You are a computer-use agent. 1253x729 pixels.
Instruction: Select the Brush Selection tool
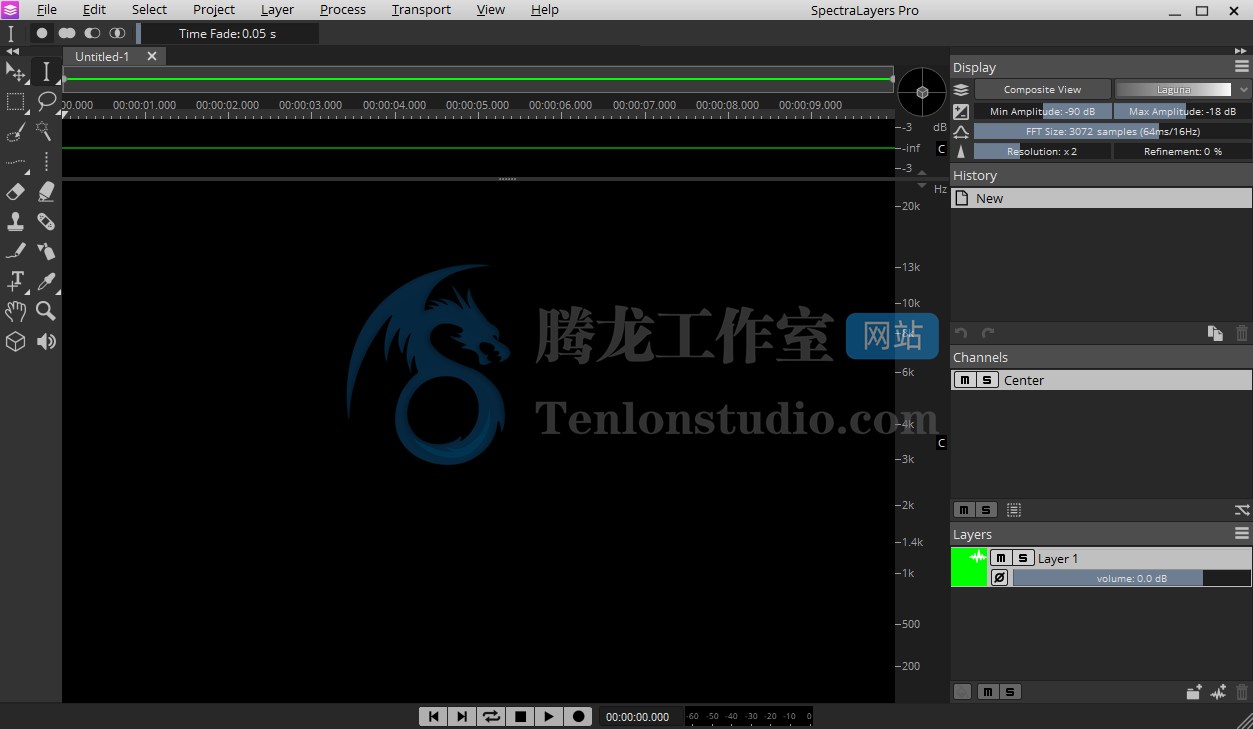click(16, 132)
